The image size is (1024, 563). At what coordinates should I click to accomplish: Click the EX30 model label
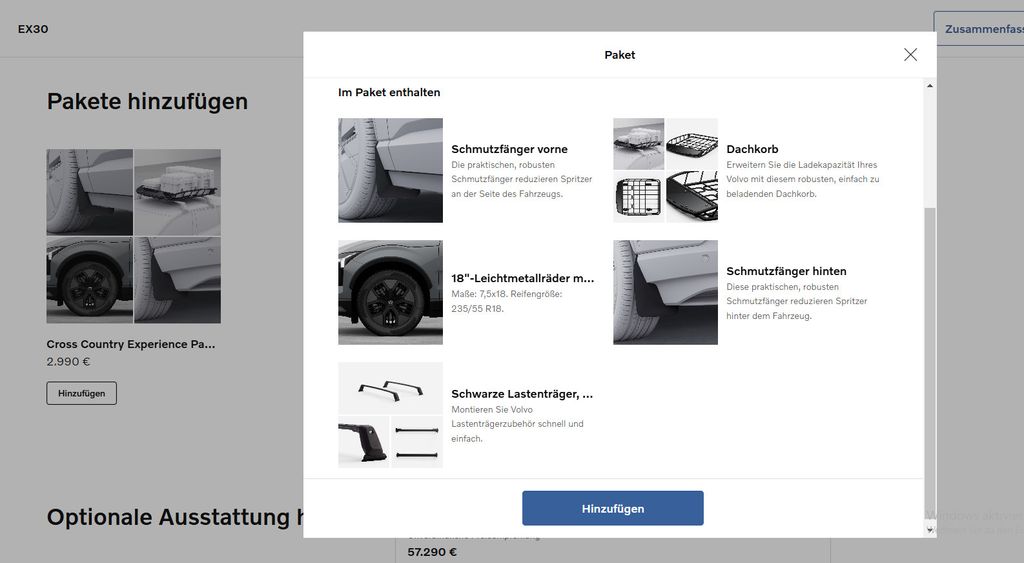[x=33, y=29]
